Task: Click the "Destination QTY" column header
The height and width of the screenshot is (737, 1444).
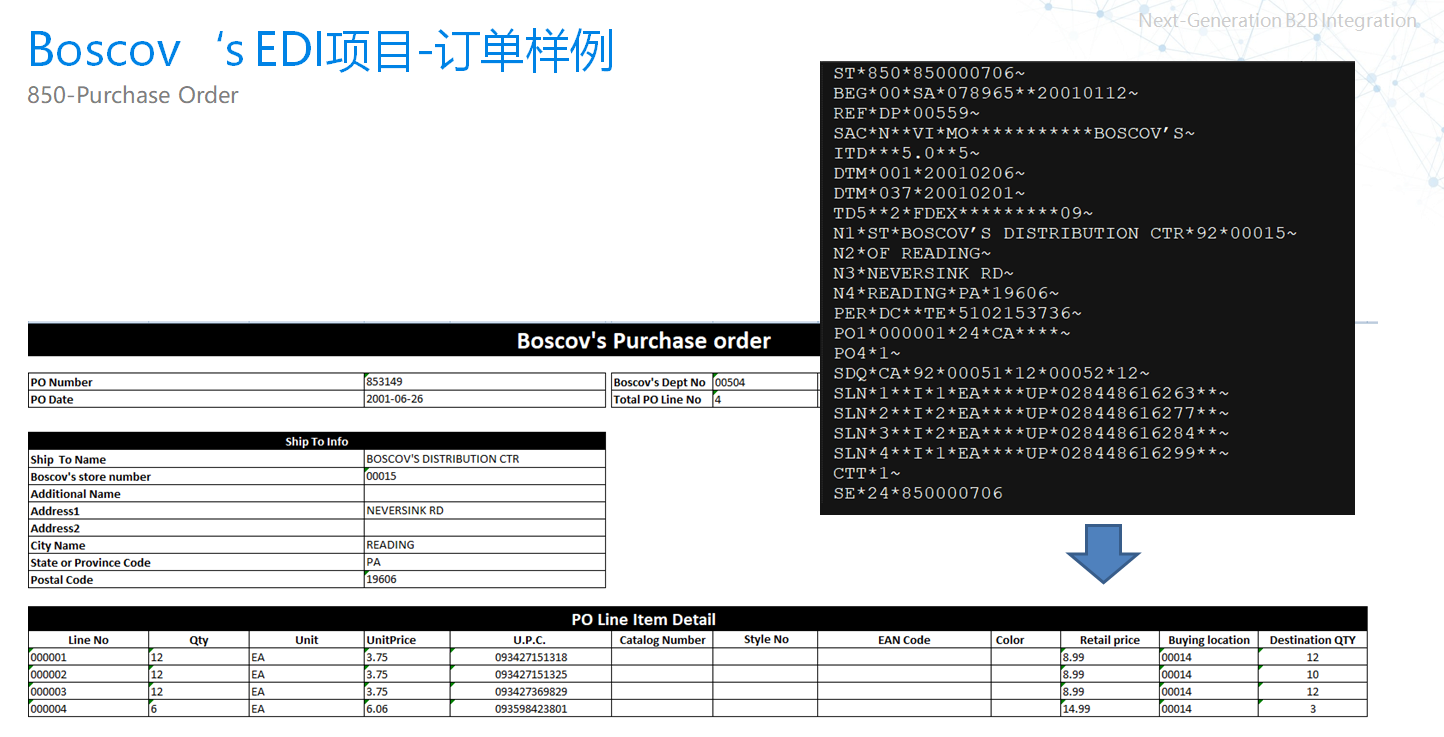Action: point(1313,640)
